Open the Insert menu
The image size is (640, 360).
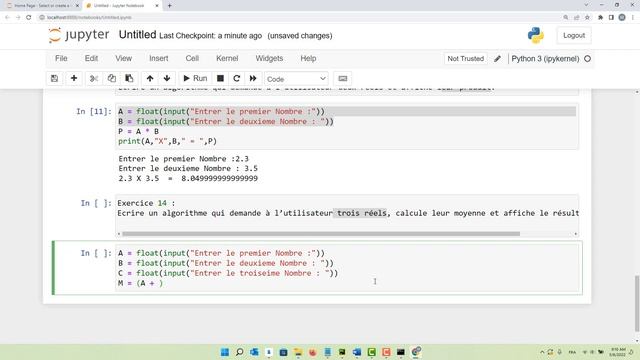[159, 58]
